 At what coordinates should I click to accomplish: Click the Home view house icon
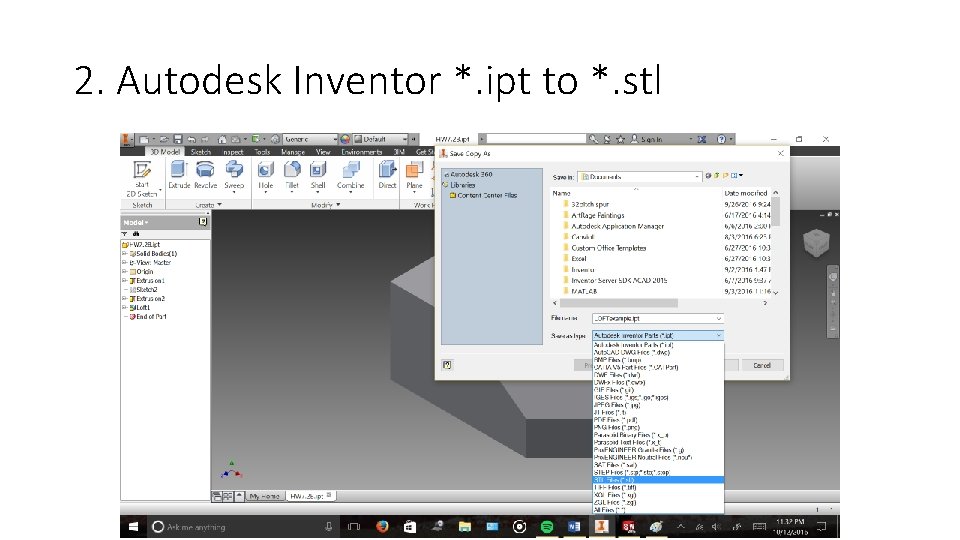pyautogui.click(x=222, y=140)
